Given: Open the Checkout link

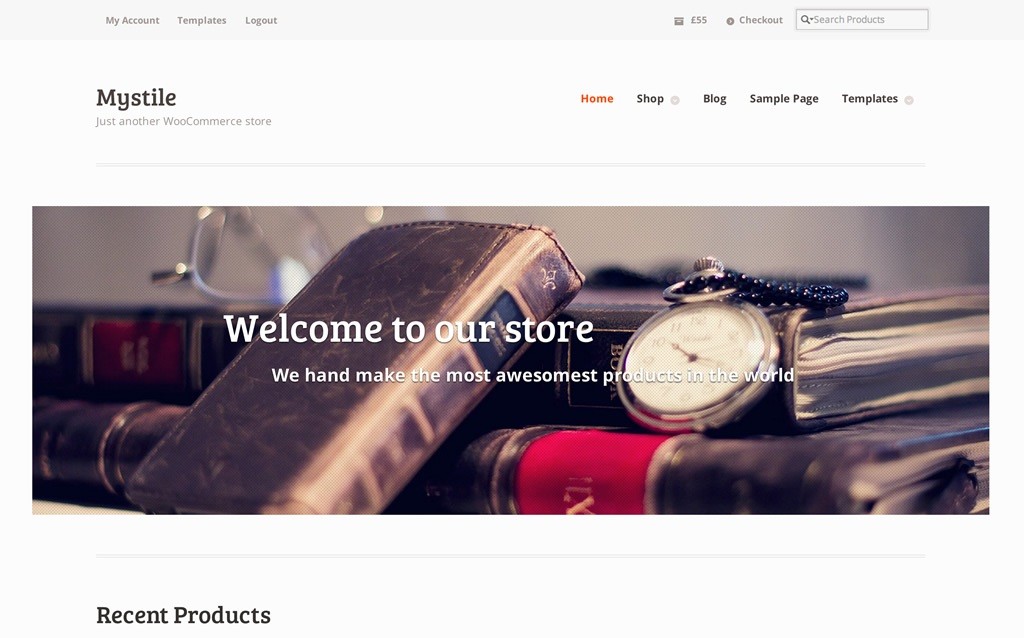Looking at the screenshot, I should click(x=761, y=20).
